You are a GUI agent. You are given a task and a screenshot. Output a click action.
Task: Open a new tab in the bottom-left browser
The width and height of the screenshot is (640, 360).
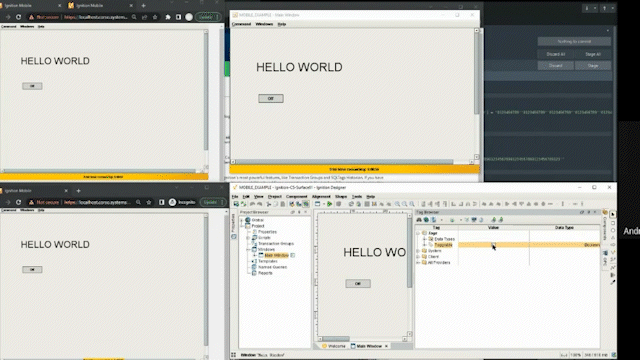[x=78, y=191]
